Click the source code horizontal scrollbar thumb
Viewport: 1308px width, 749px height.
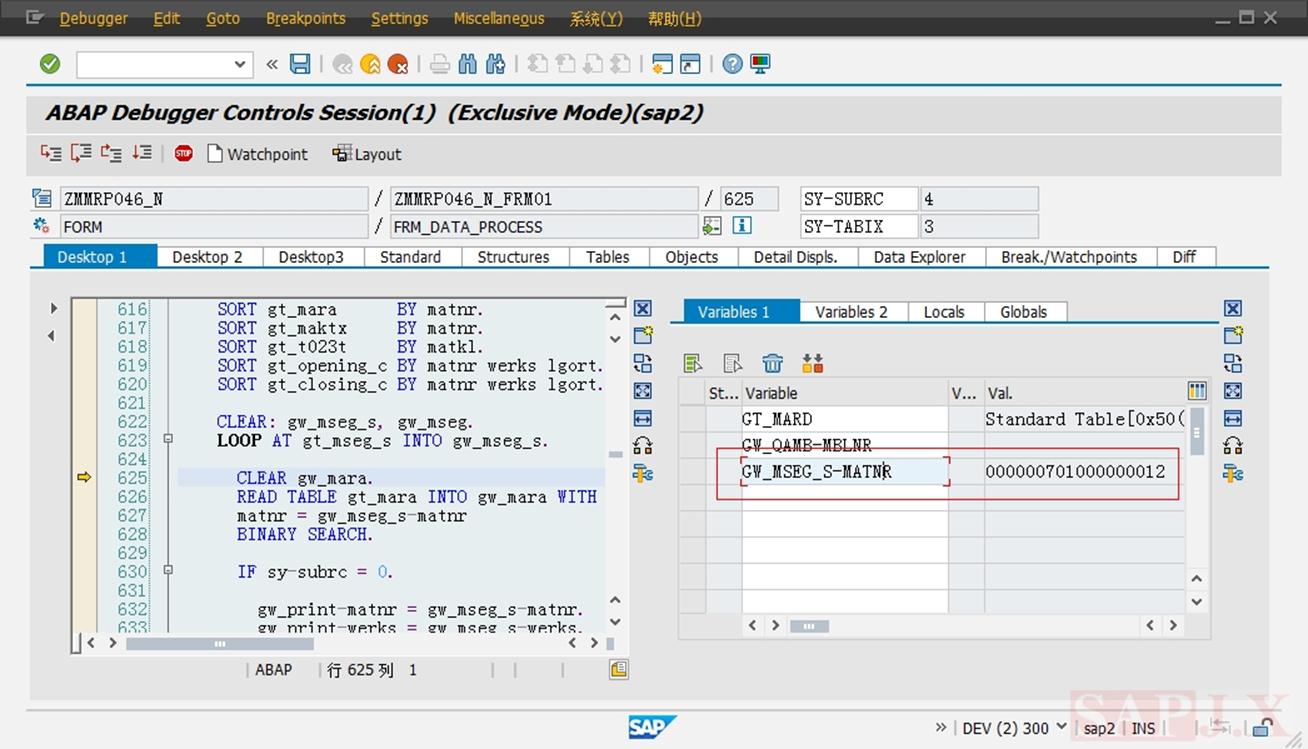pos(220,644)
